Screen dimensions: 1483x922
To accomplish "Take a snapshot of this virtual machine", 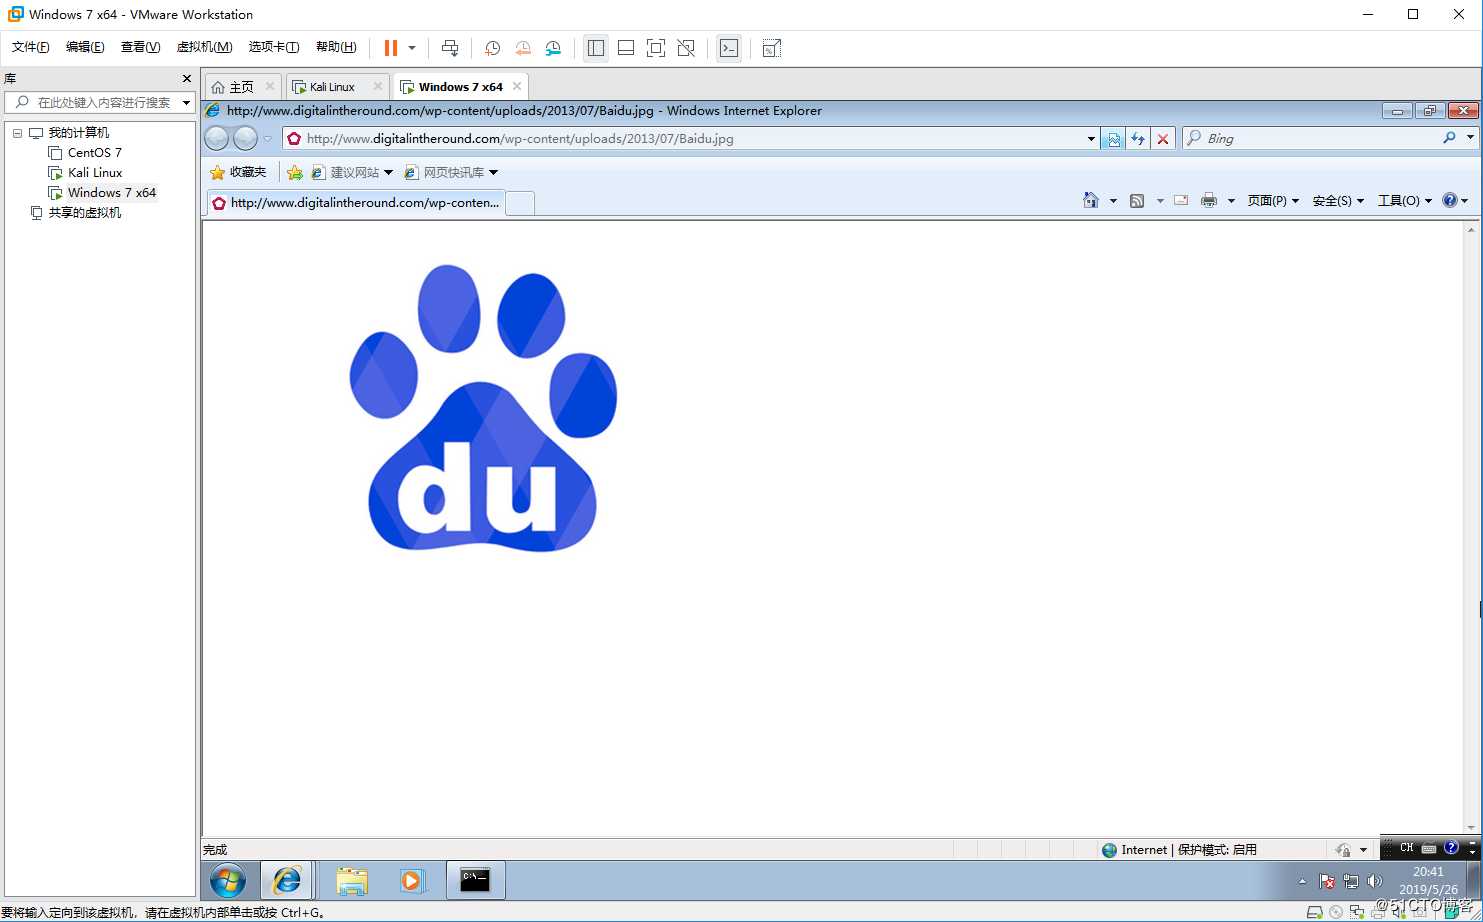I will [x=492, y=48].
